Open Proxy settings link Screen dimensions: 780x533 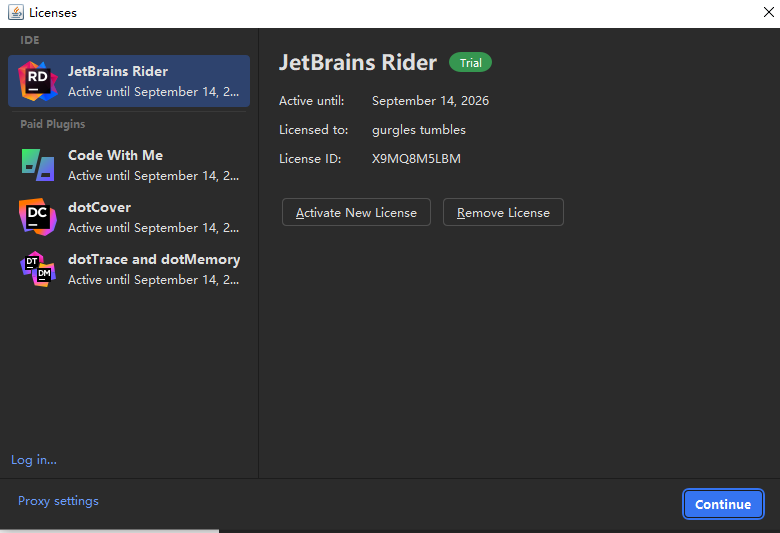click(x=58, y=501)
